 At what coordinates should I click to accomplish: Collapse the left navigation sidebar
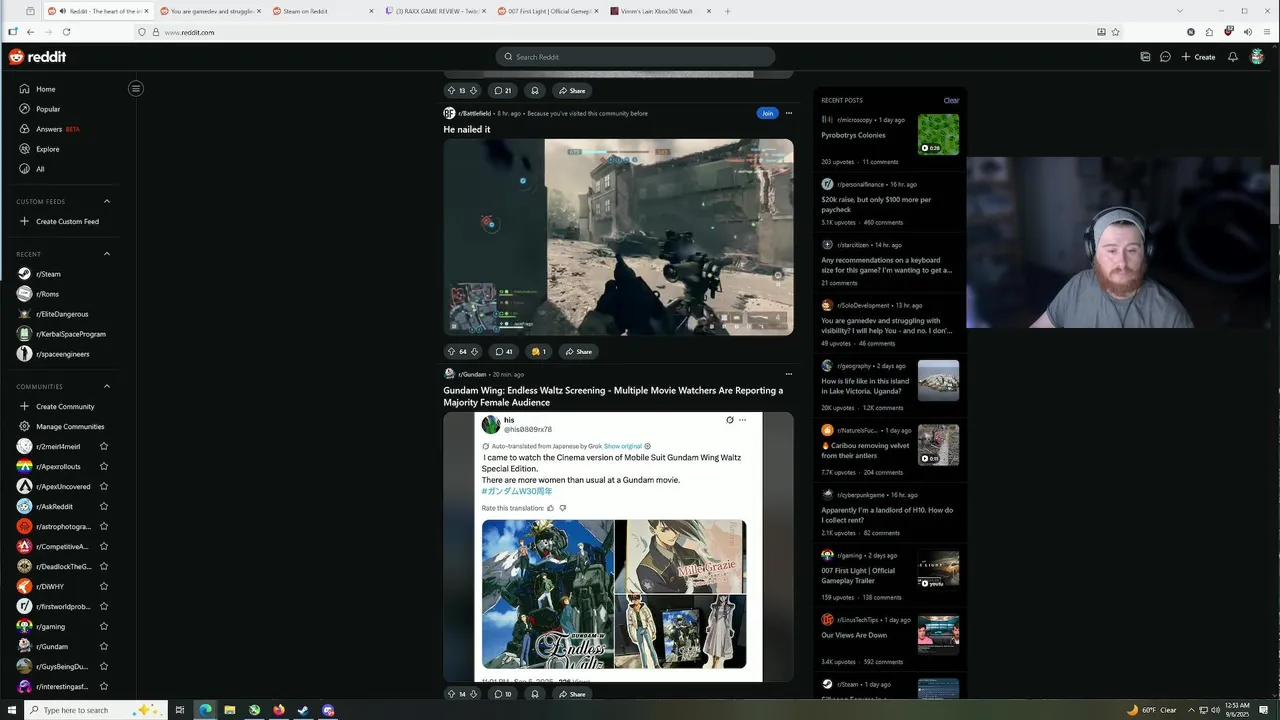click(x=136, y=89)
